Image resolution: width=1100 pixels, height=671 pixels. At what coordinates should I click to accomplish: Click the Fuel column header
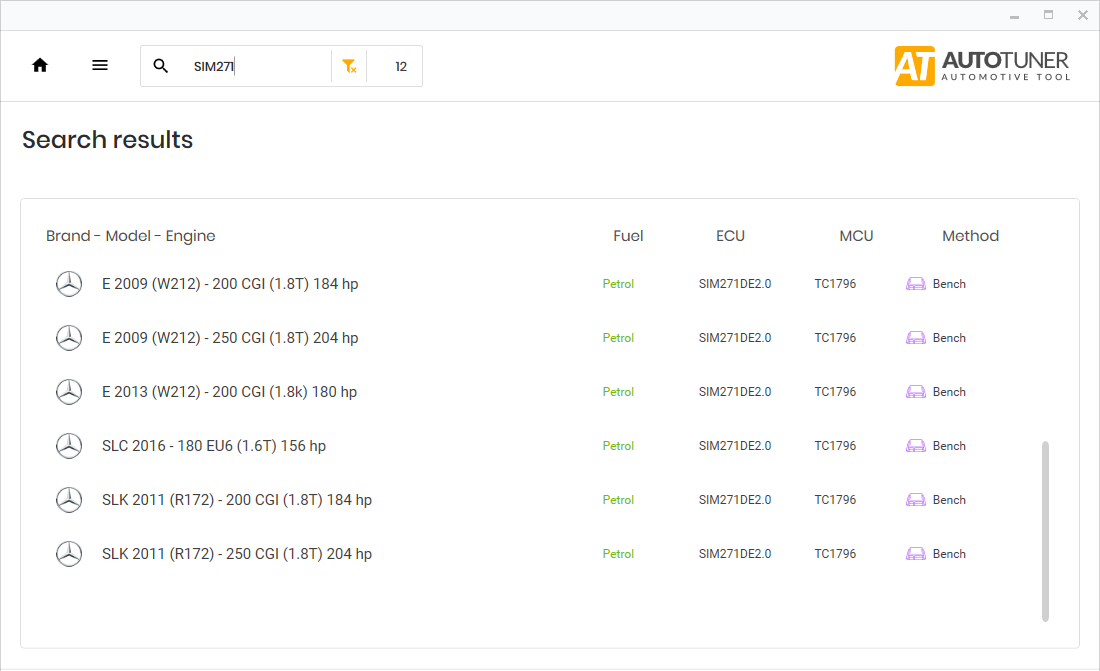(x=628, y=236)
